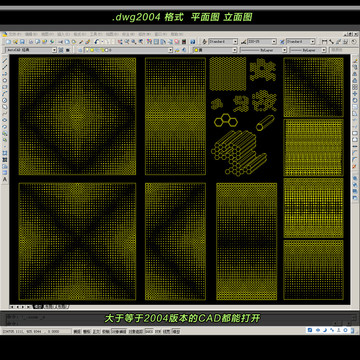Switch to the 布局1 layout tab
The width and height of the screenshot is (360, 360).
click(x=49, y=306)
